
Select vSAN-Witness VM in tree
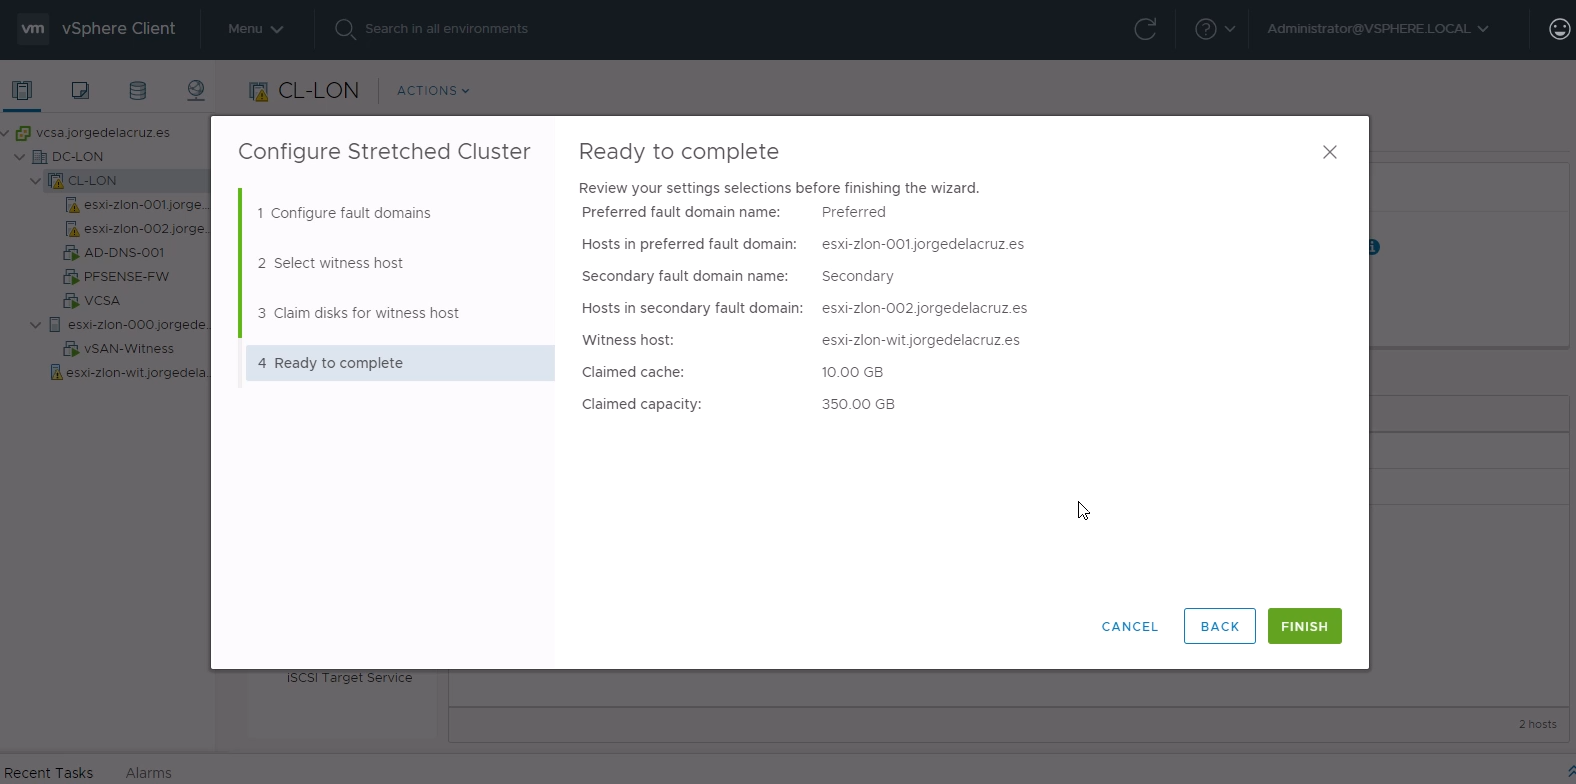129,348
